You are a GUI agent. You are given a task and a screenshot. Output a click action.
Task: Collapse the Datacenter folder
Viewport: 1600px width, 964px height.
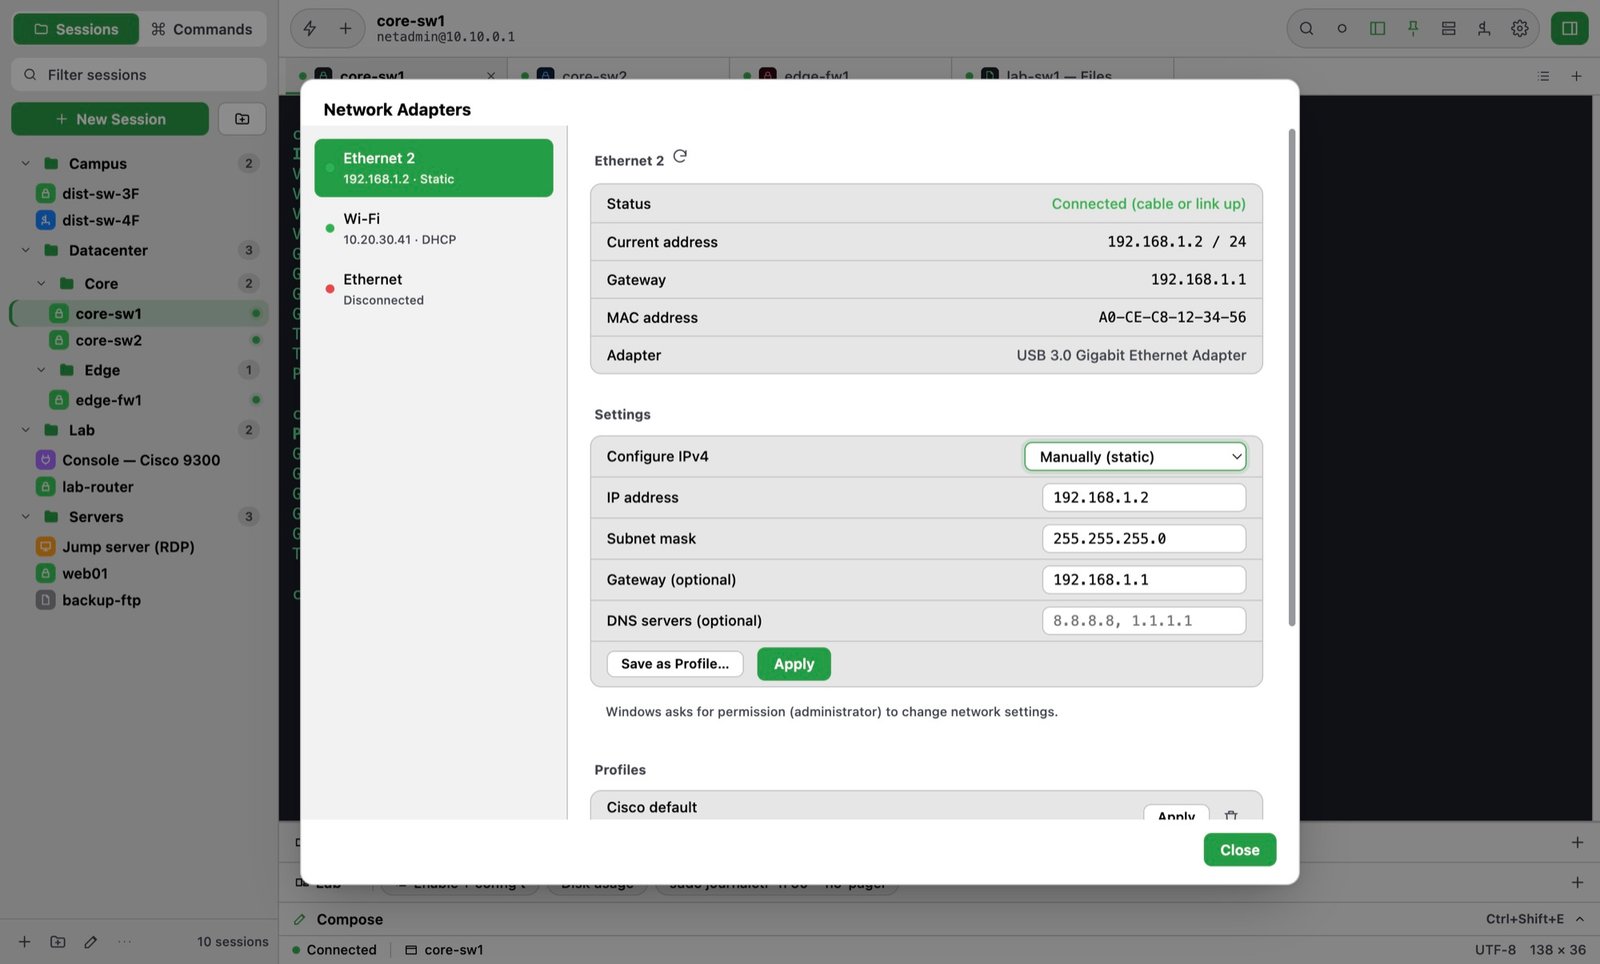(26, 251)
